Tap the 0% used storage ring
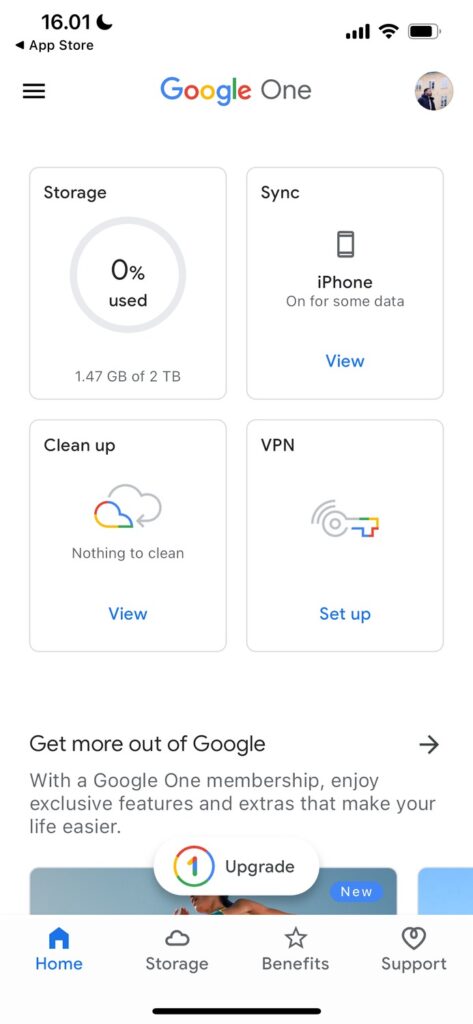Image resolution: width=473 pixels, height=1024 pixels. [128, 275]
